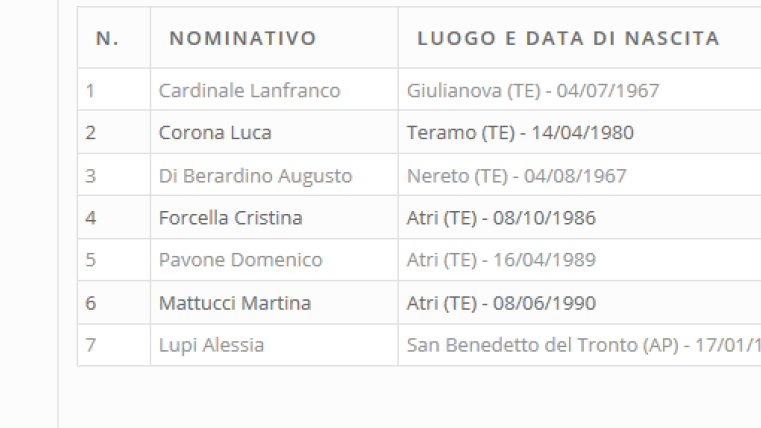Click the Forcella Cristina cell
761x428 pixels.
tap(231, 218)
